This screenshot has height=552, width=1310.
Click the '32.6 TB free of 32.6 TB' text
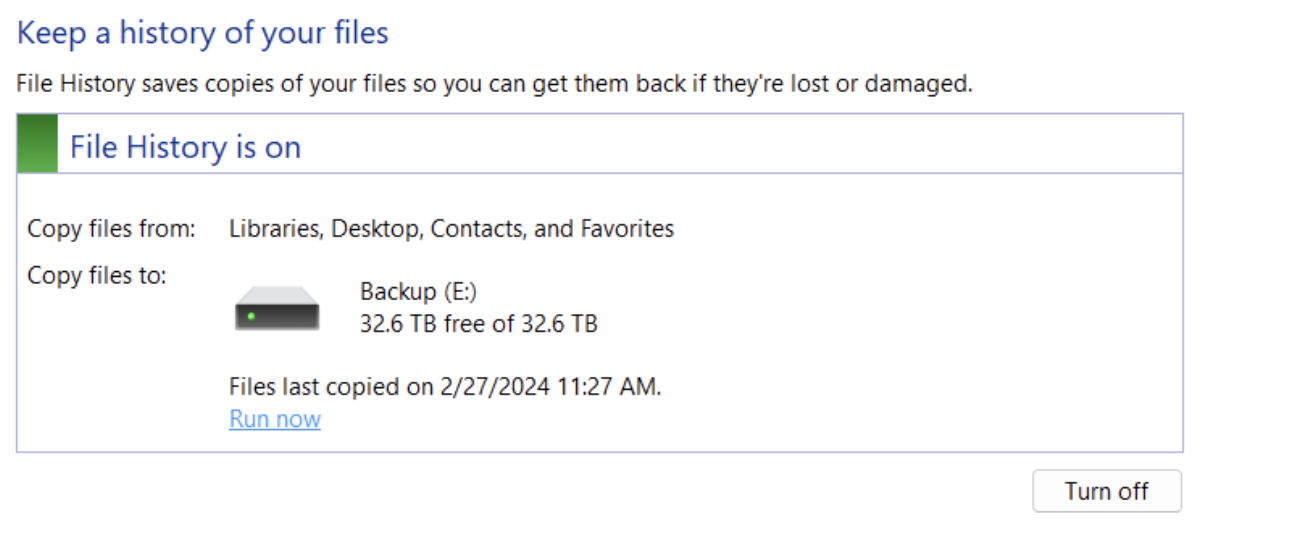click(x=478, y=323)
